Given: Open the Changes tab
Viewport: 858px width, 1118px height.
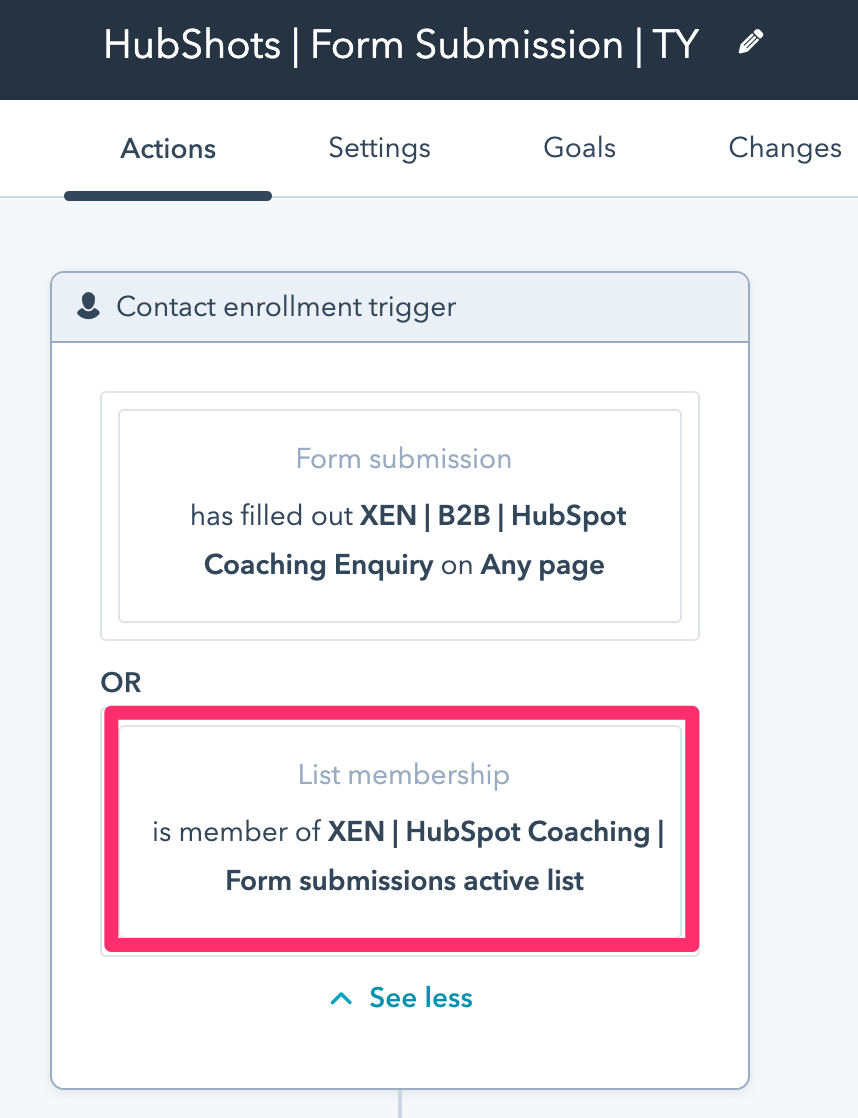Looking at the screenshot, I should (785, 148).
